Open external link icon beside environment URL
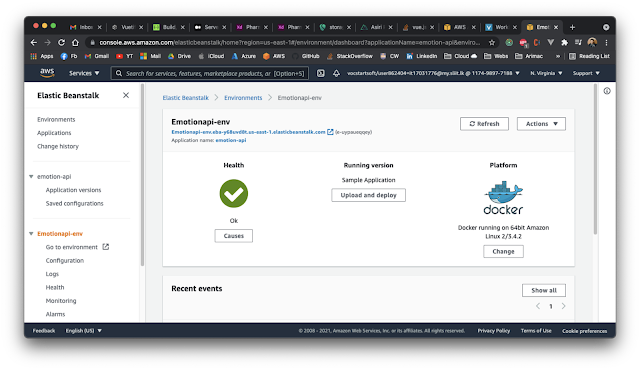This screenshot has width=640, height=370. point(330,132)
